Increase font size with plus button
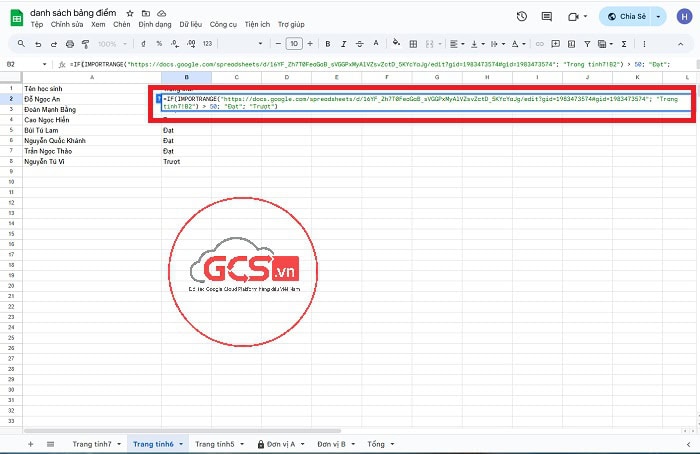Image resolution: width=700 pixels, height=454 pixels. pyautogui.click(x=311, y=44)
